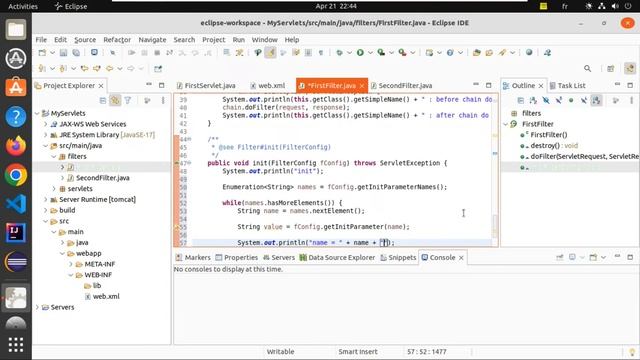
Task: Click the External Tools run icon
Action: tap(402, 53)
